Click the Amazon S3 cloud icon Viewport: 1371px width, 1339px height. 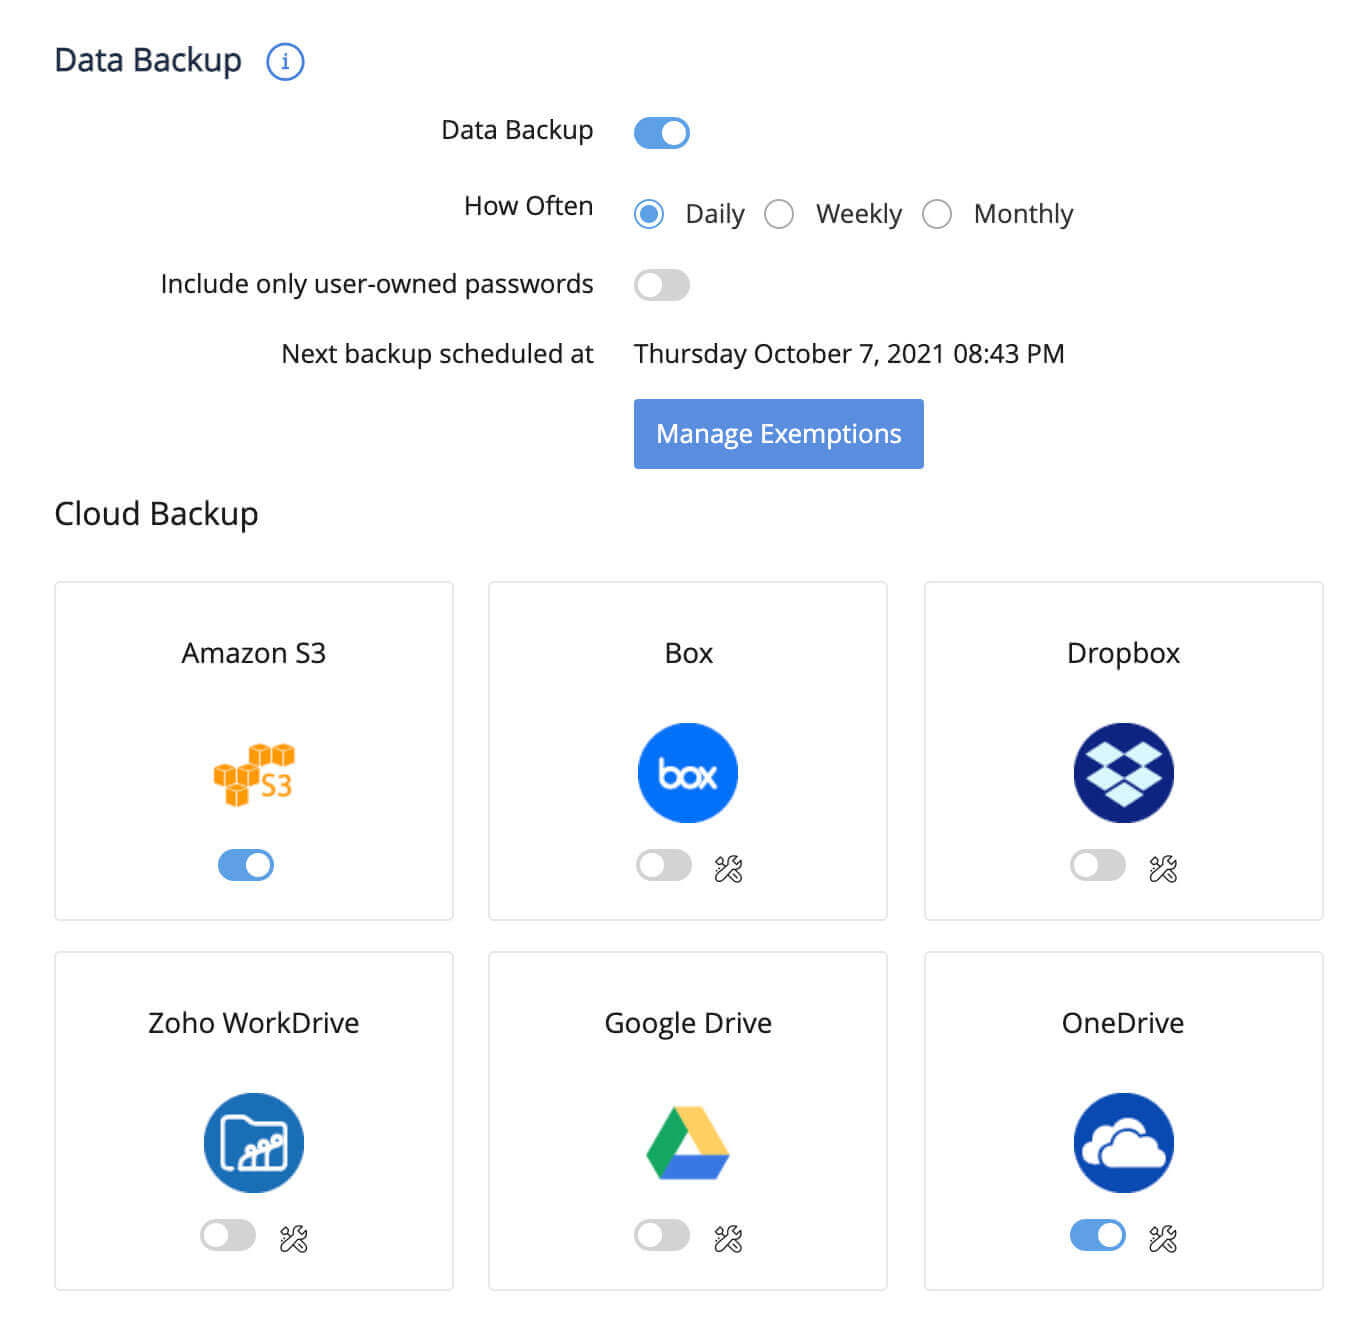[253, 773]
